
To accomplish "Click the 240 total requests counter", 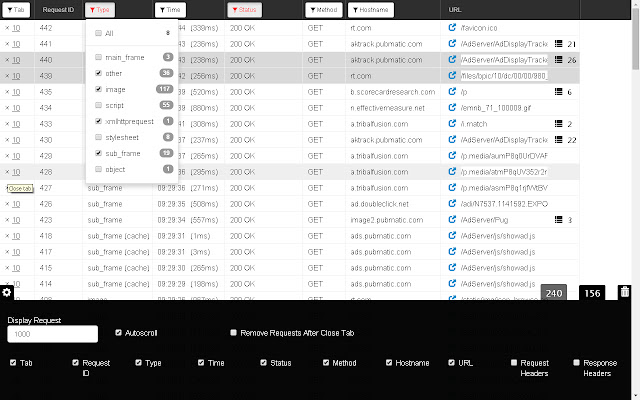I will click(553, 293).
